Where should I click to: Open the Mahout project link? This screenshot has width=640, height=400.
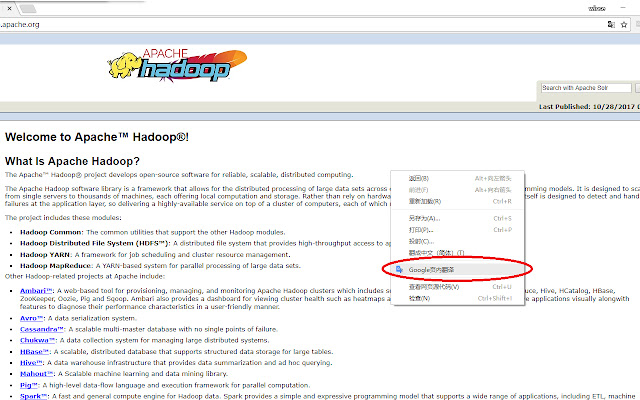pos(36,373)
